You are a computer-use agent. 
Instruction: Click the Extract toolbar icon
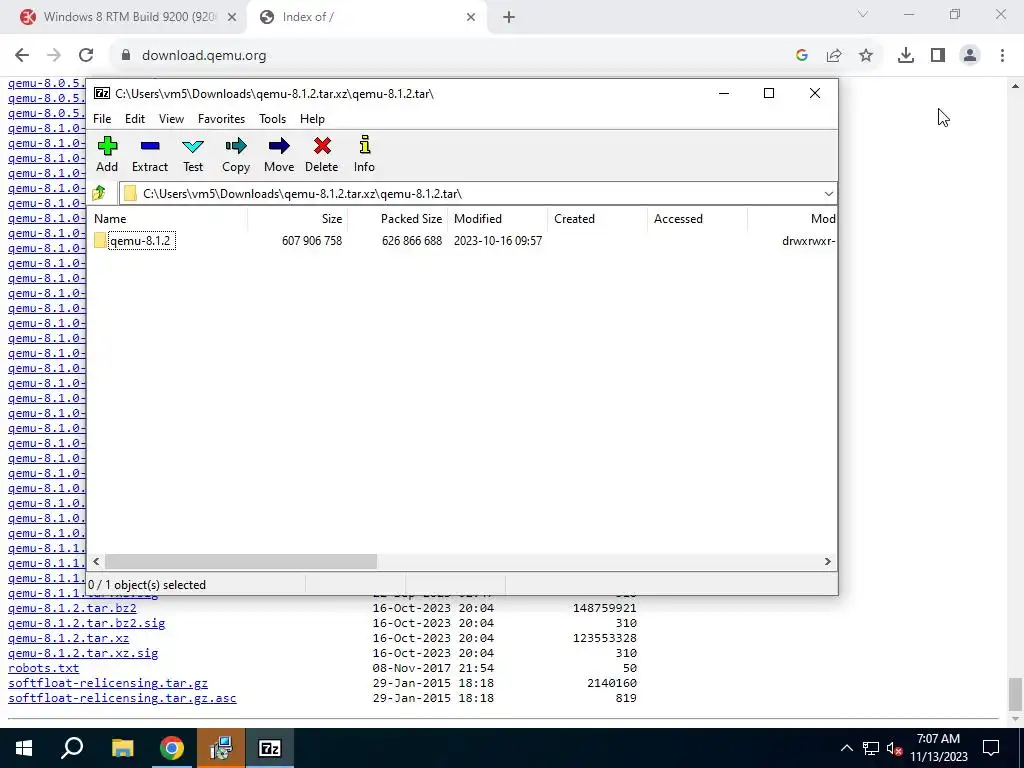[150, 154]
